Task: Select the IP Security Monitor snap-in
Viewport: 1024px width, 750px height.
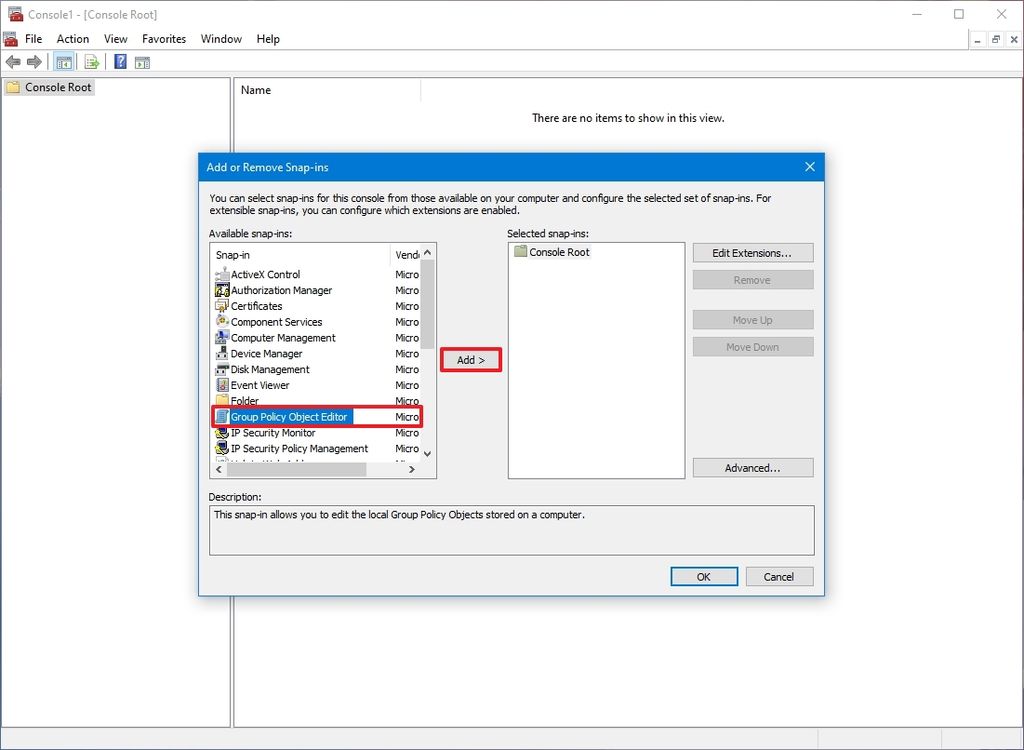Action: [270, 433]
